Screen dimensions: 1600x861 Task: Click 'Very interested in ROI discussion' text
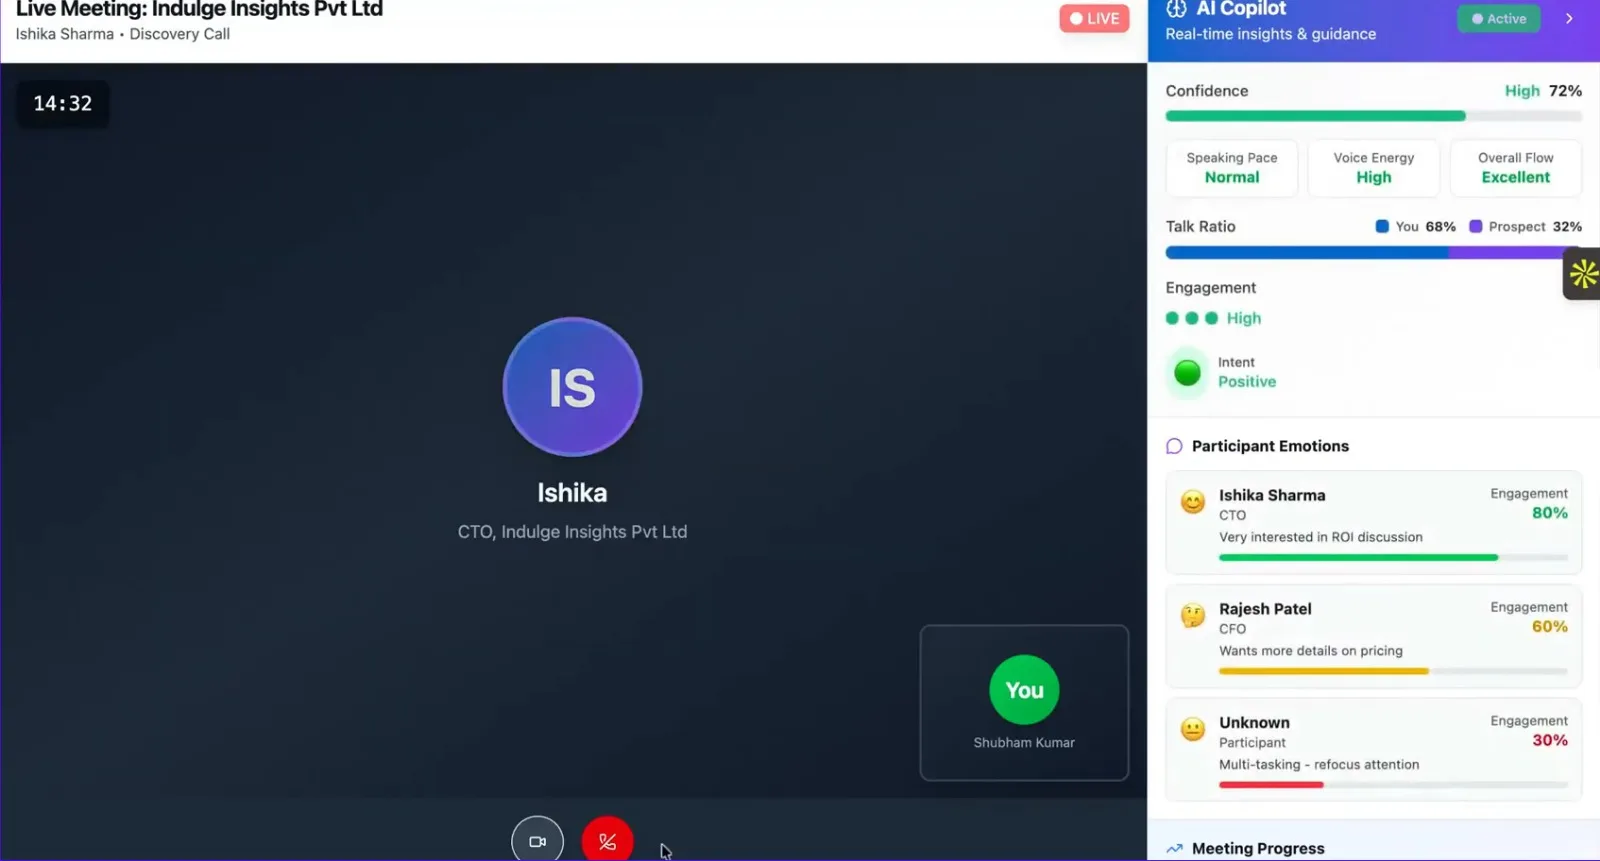pyautogui.click(x=1320, y=537)
